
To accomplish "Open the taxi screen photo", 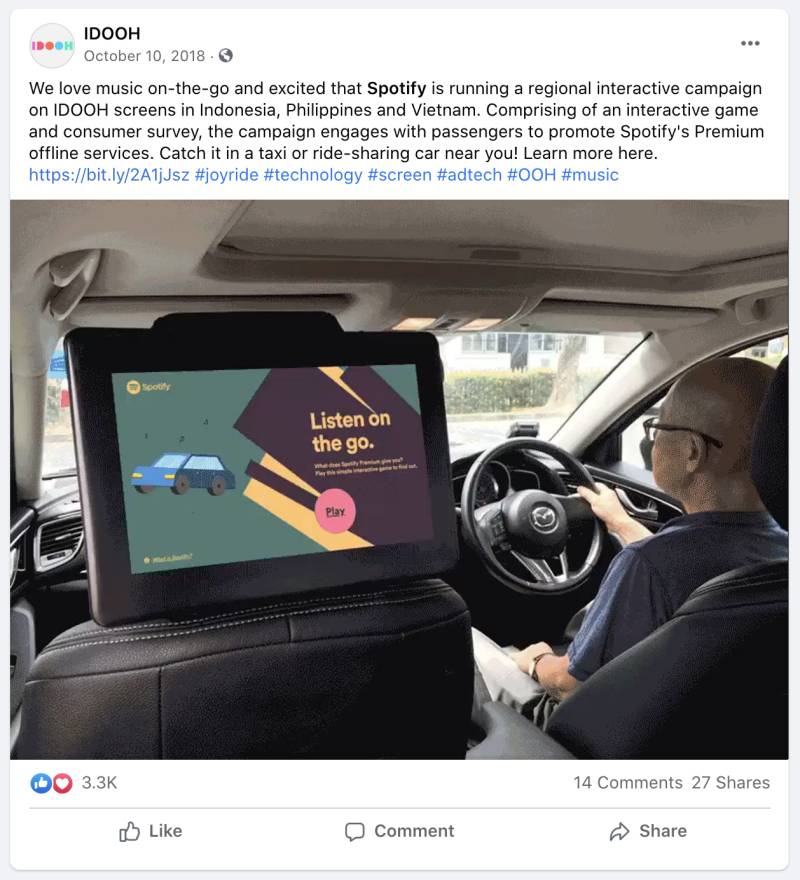I will tap(399, 479).
